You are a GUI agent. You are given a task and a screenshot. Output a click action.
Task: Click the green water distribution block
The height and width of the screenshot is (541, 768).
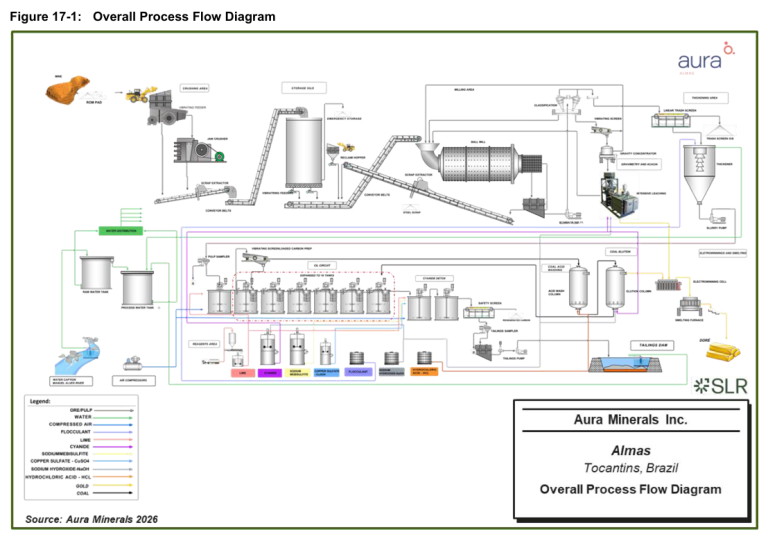point(121,231)
